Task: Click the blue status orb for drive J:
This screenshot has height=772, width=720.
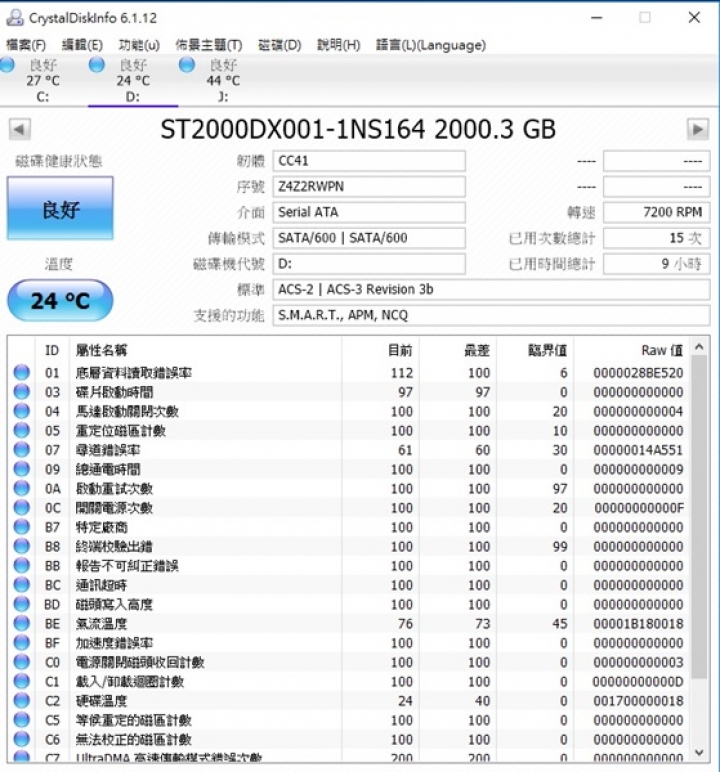Action: 187,65
